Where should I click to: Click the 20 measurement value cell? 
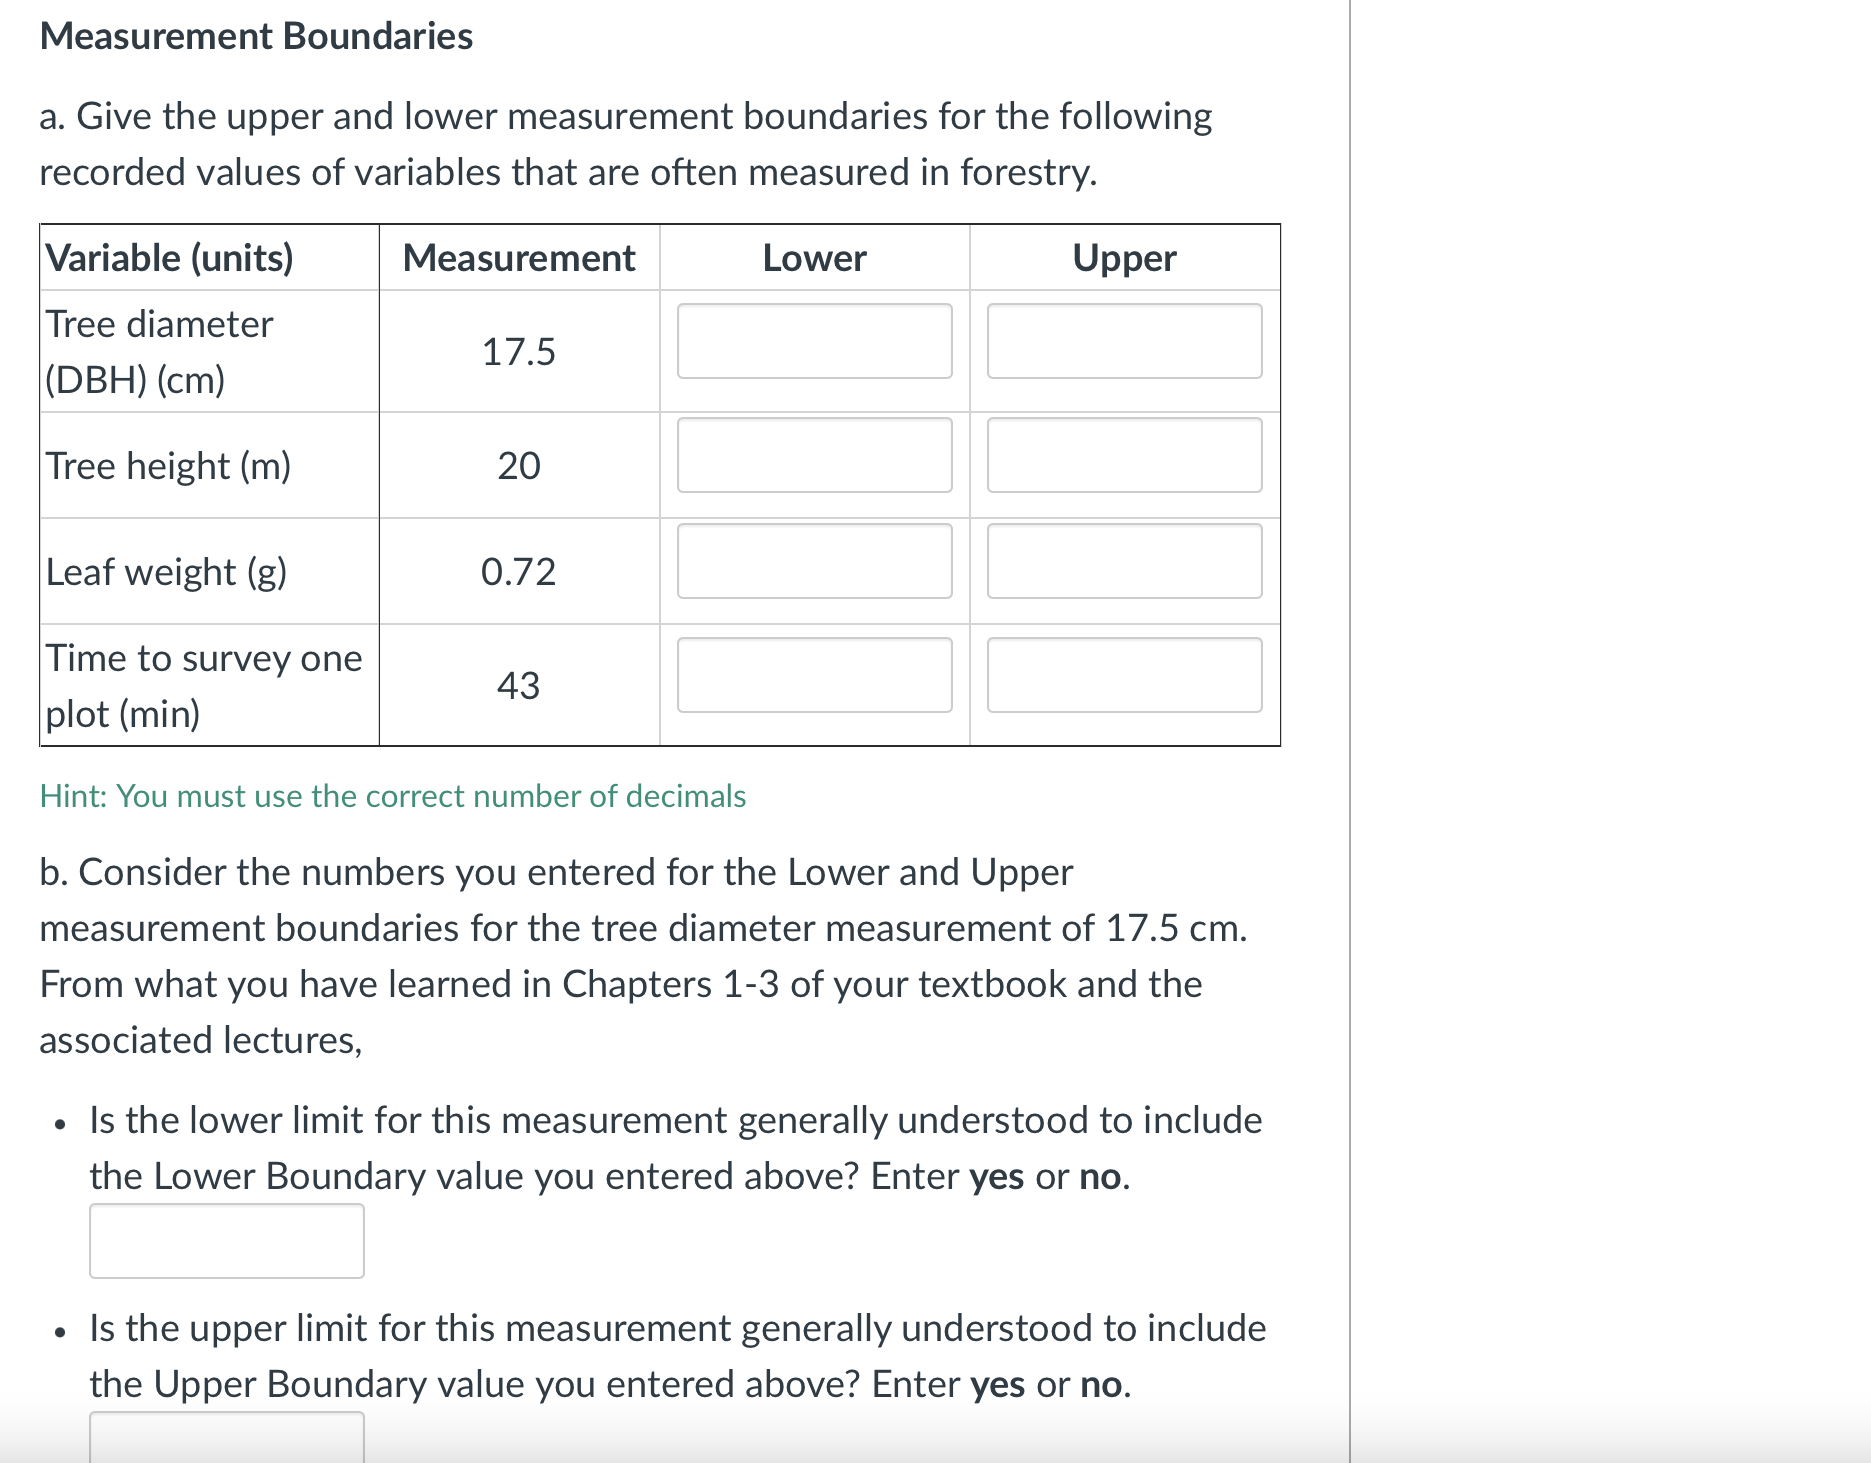pyautogui.click(x=518, y=465)
